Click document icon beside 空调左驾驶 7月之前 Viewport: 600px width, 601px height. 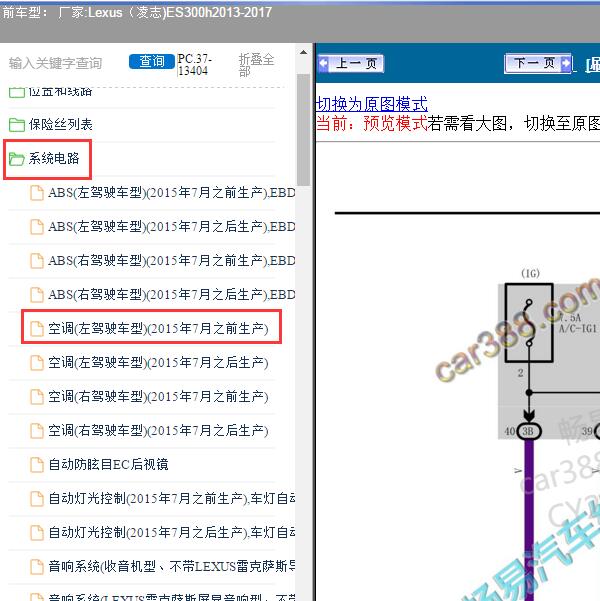(37, 329)
